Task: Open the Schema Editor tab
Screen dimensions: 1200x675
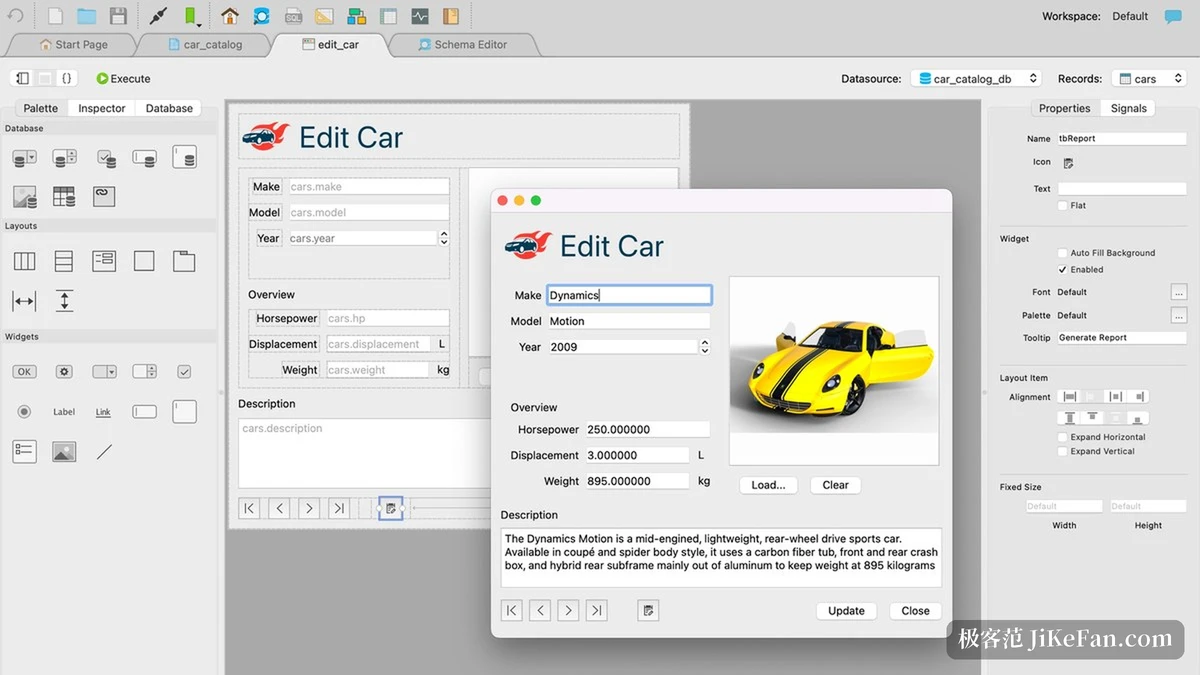Action: click(463, 45)
